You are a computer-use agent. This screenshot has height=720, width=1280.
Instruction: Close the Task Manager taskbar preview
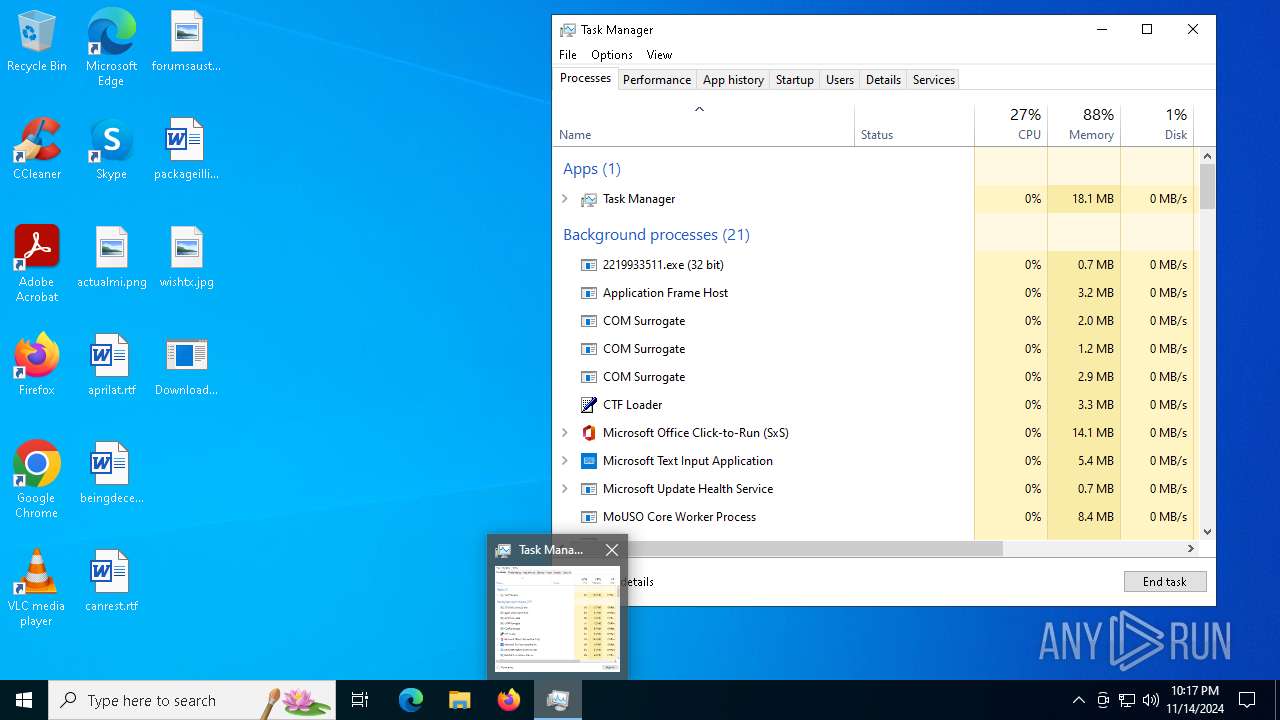coord(612,550)
